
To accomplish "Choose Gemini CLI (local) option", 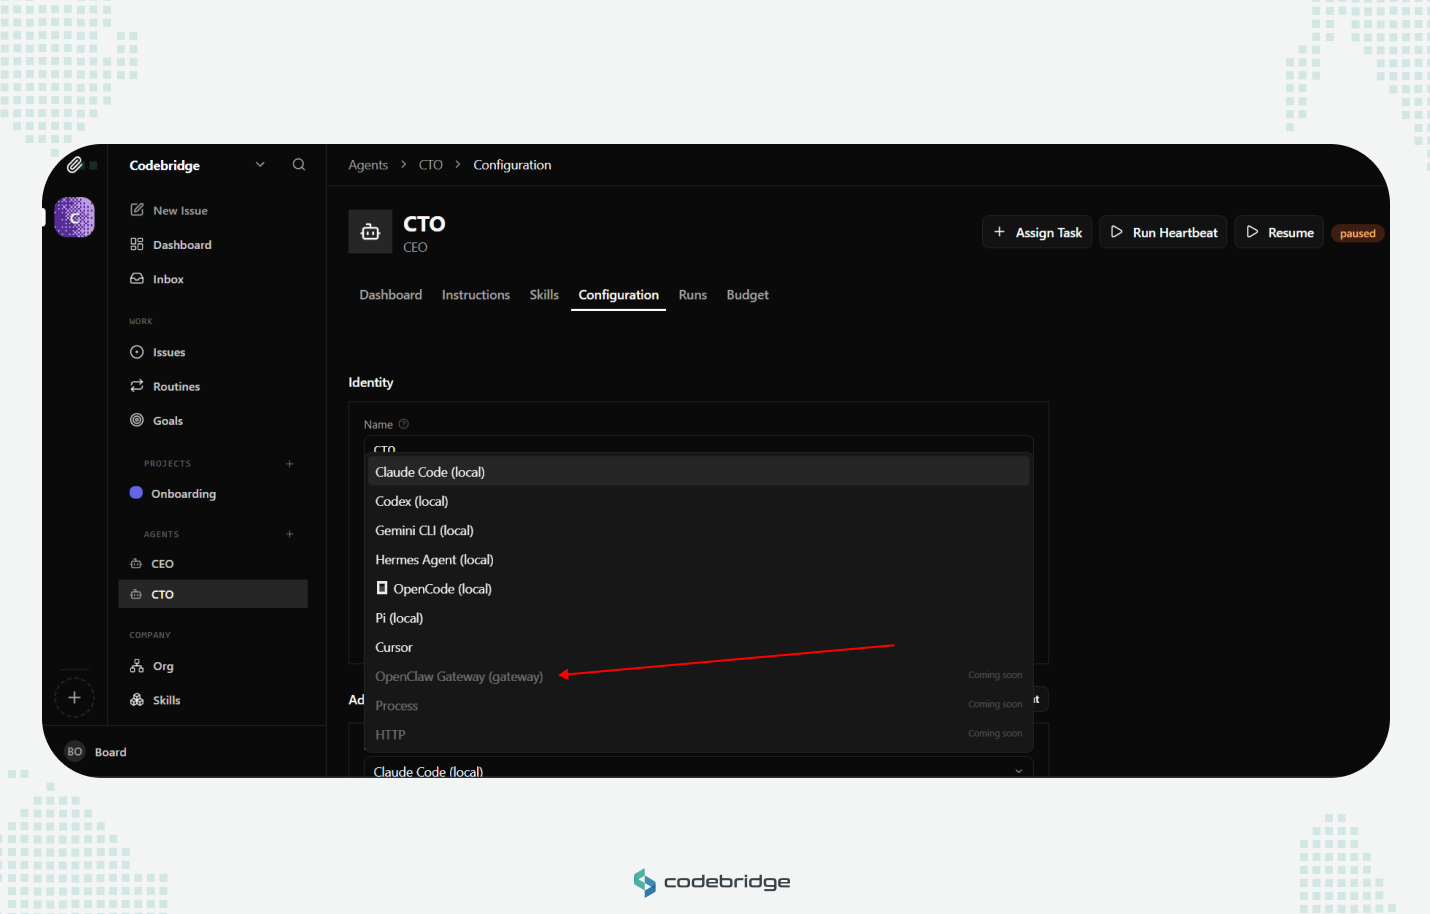I will (x=698, y=530).
